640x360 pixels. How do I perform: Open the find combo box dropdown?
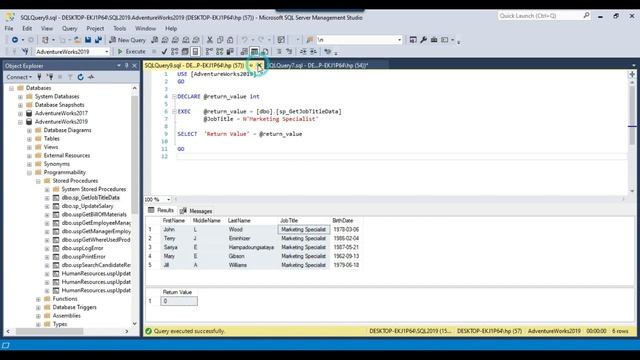(399, 40)
